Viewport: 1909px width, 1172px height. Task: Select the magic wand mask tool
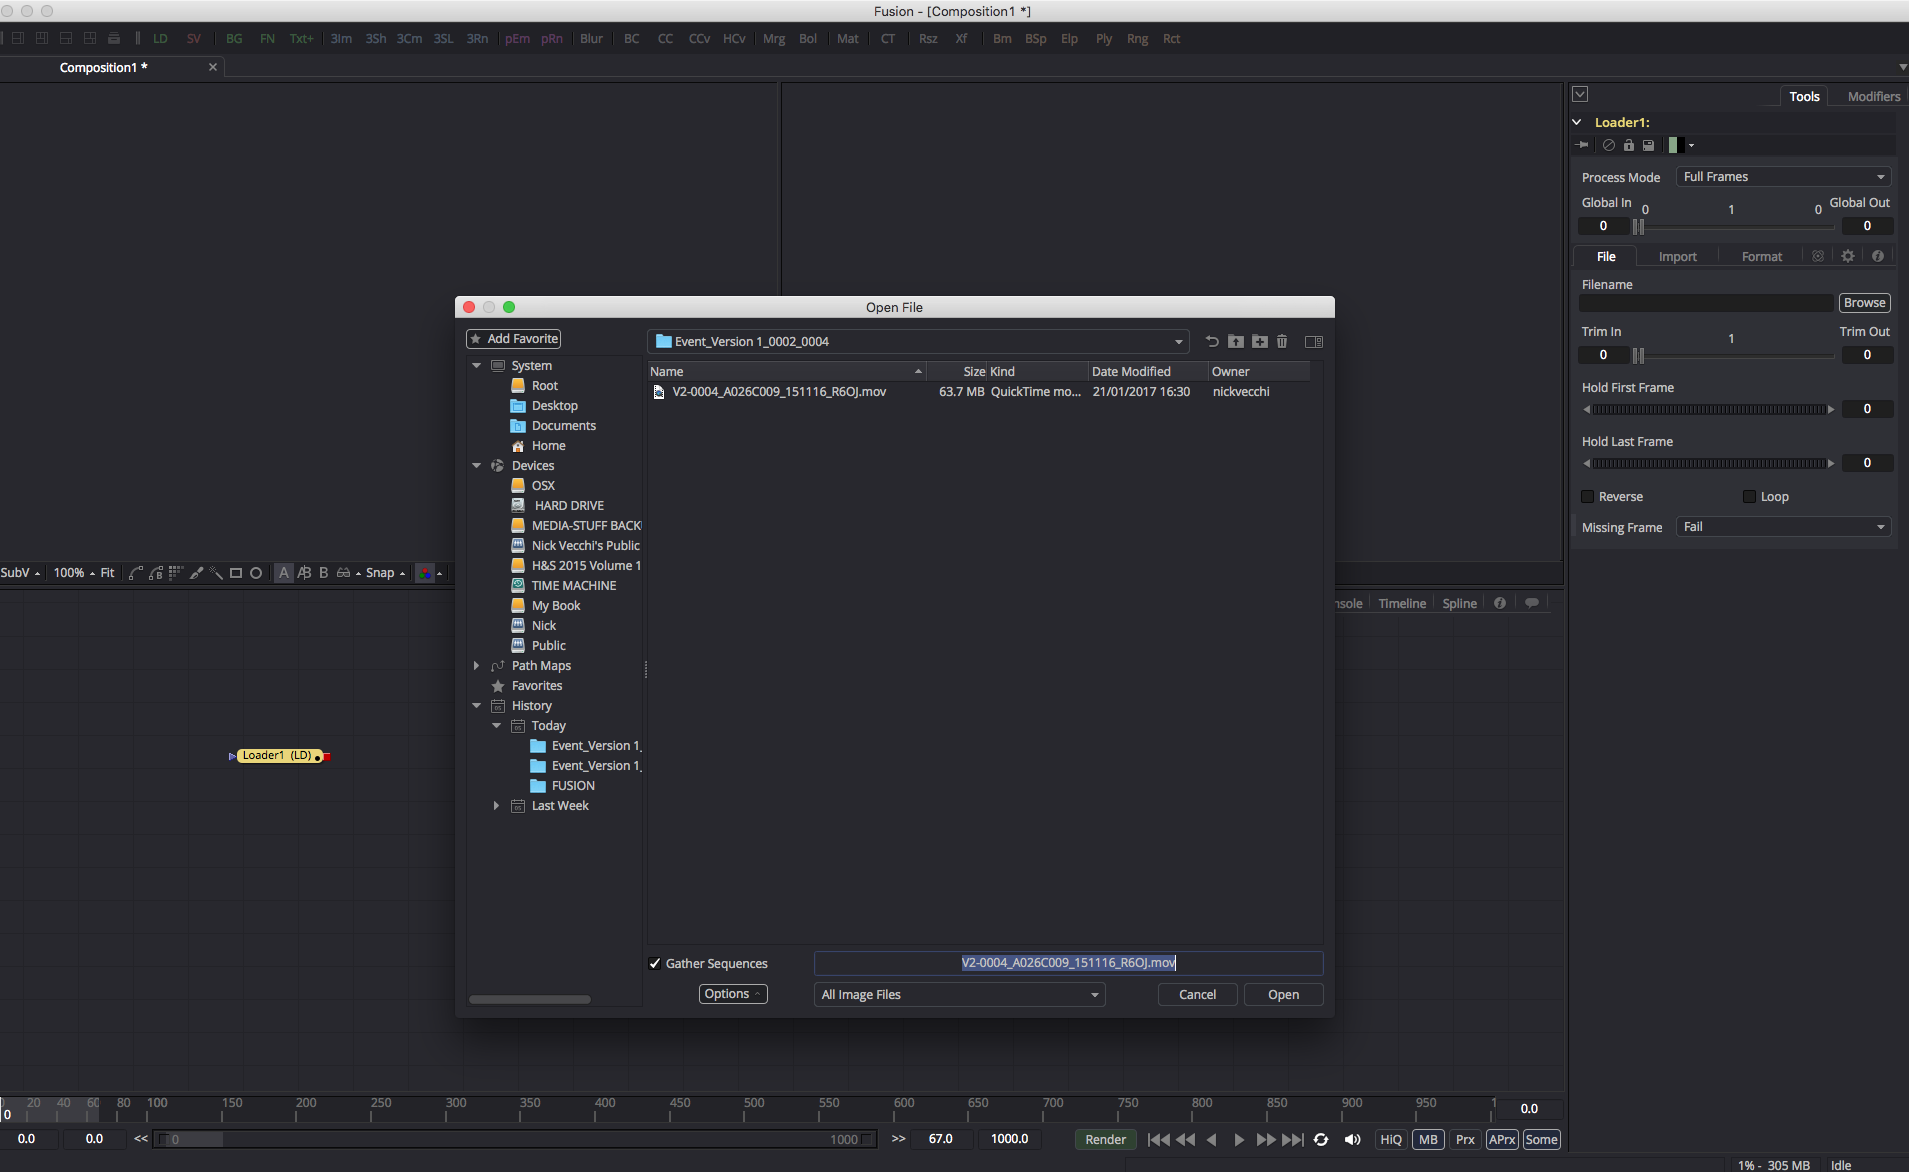point(216,573)
